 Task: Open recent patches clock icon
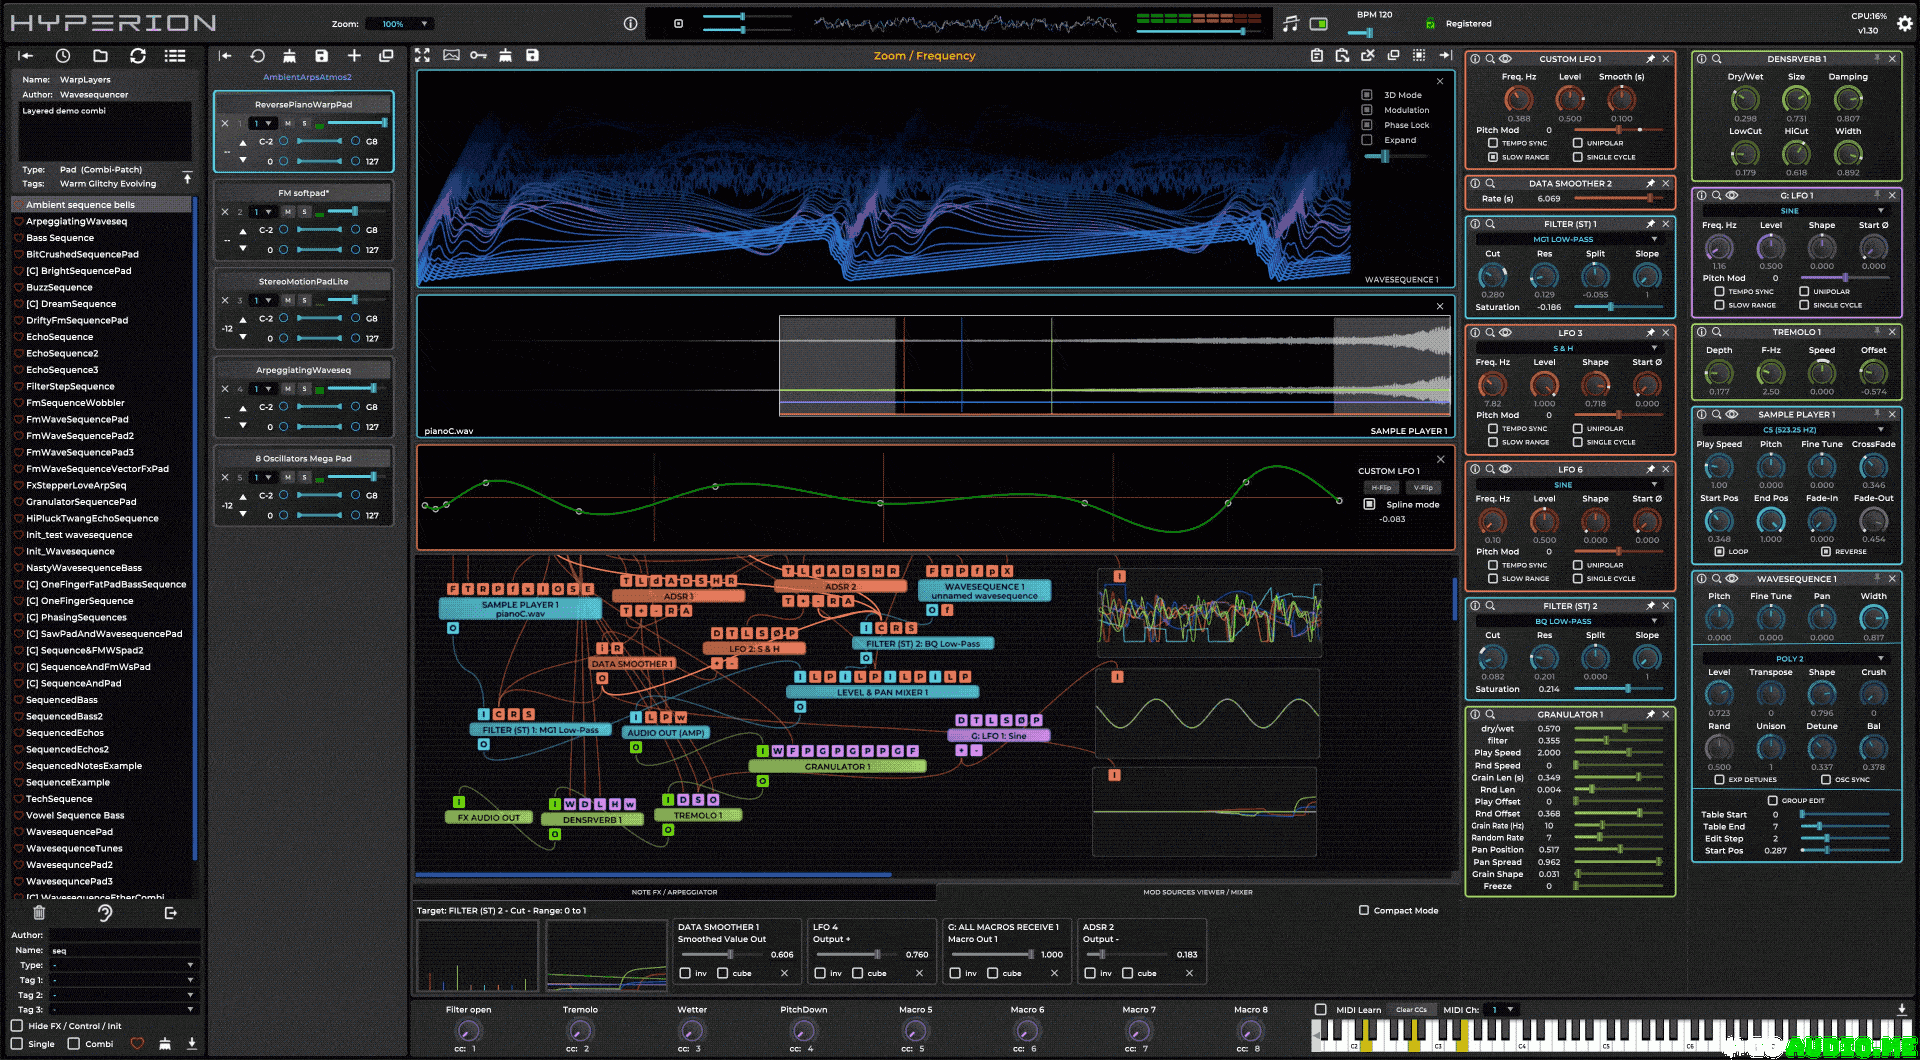[x=63, y=56]
